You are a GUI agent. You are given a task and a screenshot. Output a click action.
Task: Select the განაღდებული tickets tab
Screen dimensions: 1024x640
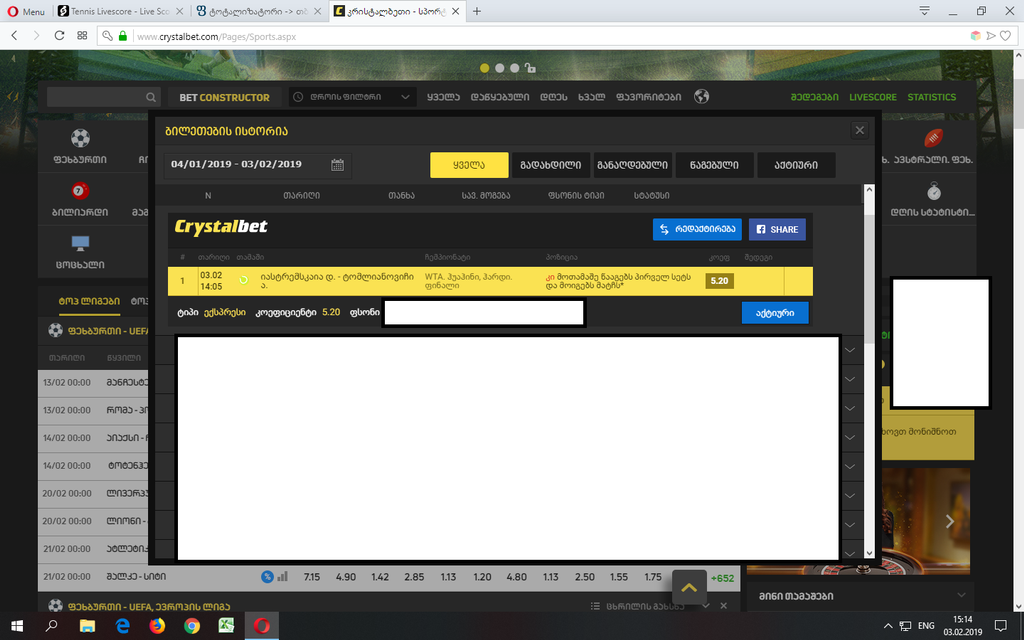632,165
